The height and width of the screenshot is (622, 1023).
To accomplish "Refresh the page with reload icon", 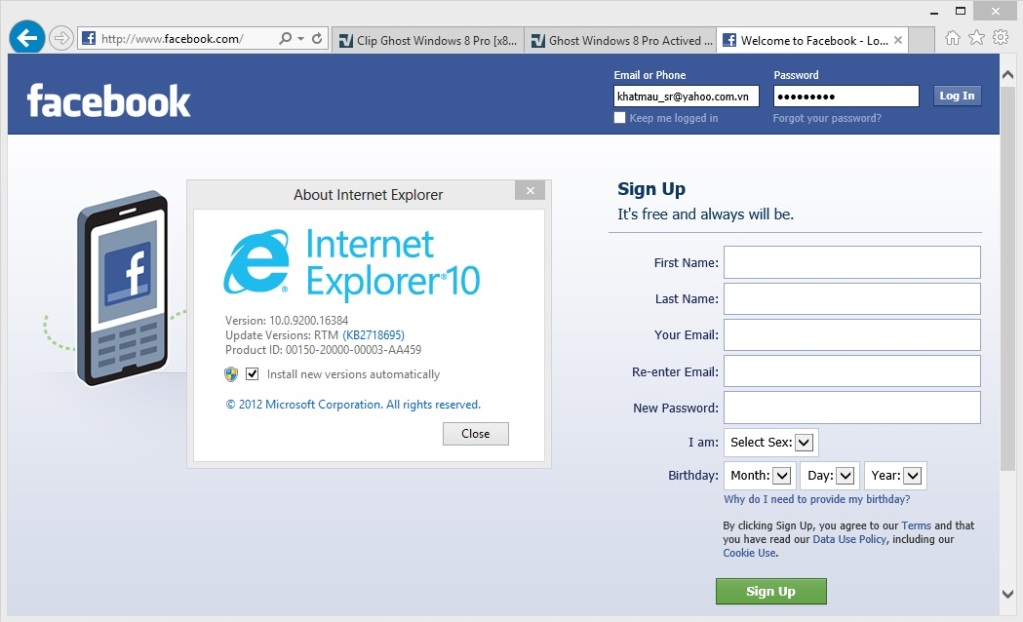I will (317, 39).
